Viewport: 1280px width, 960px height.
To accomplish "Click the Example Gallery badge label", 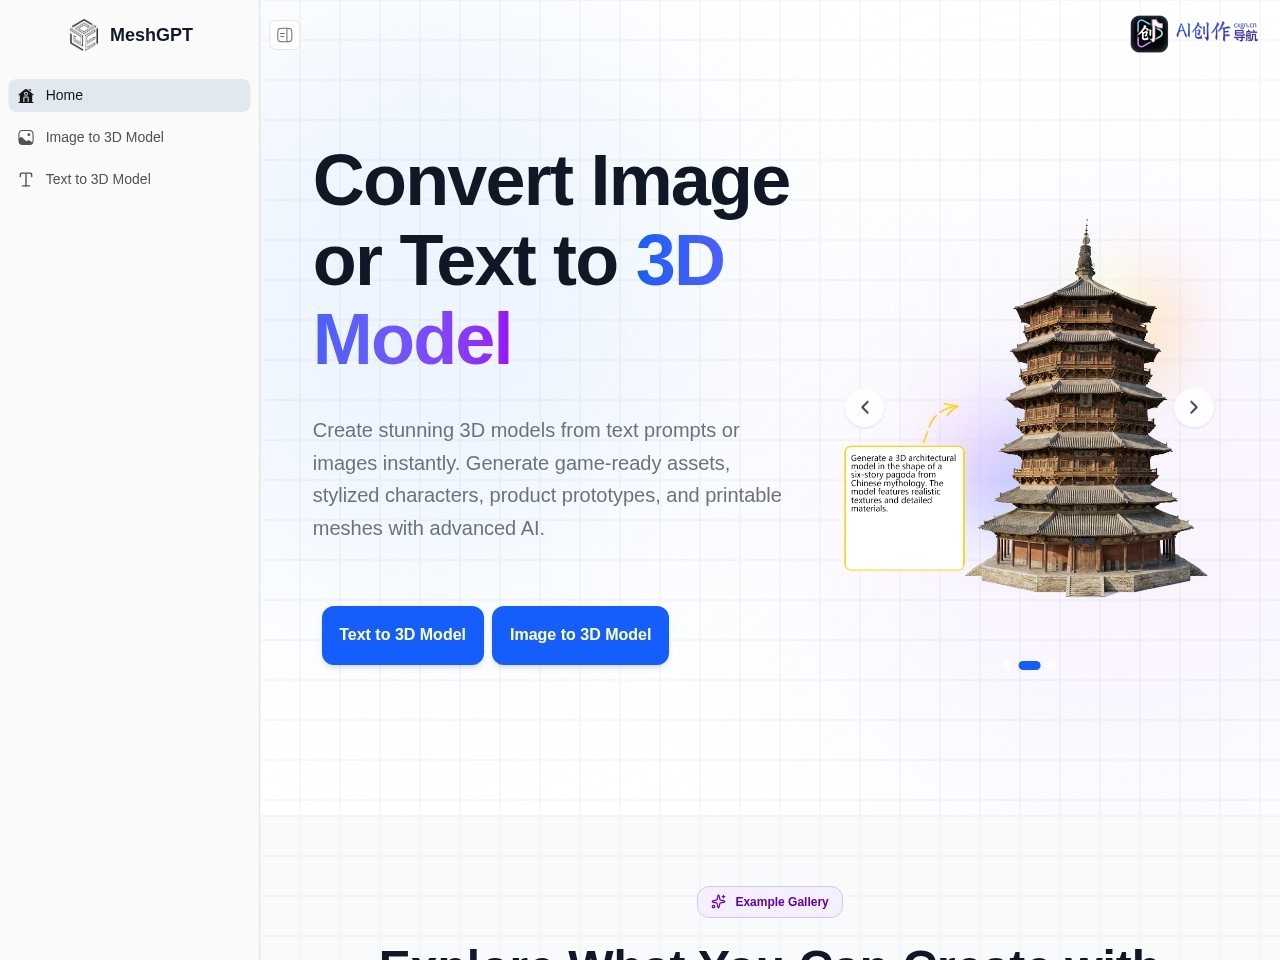I will click(782, 902).
